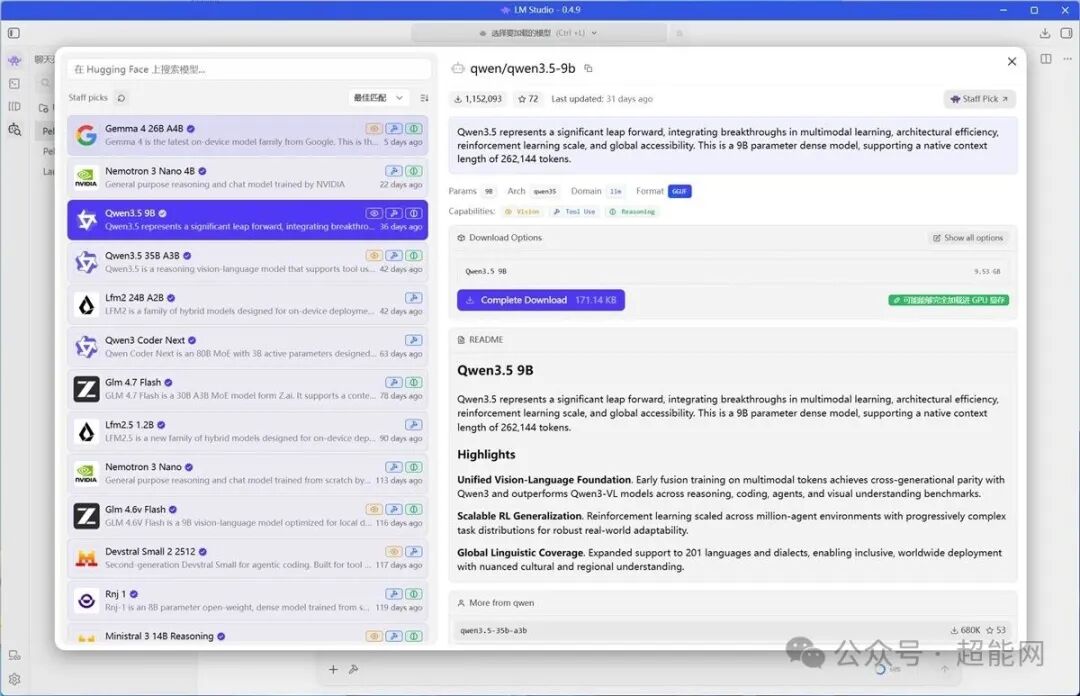Viewport: 1080px width, 696px height.
Task: Click tool use badge on Nemotron 3 Nano 4B
Action: click(x=394, y=171)
